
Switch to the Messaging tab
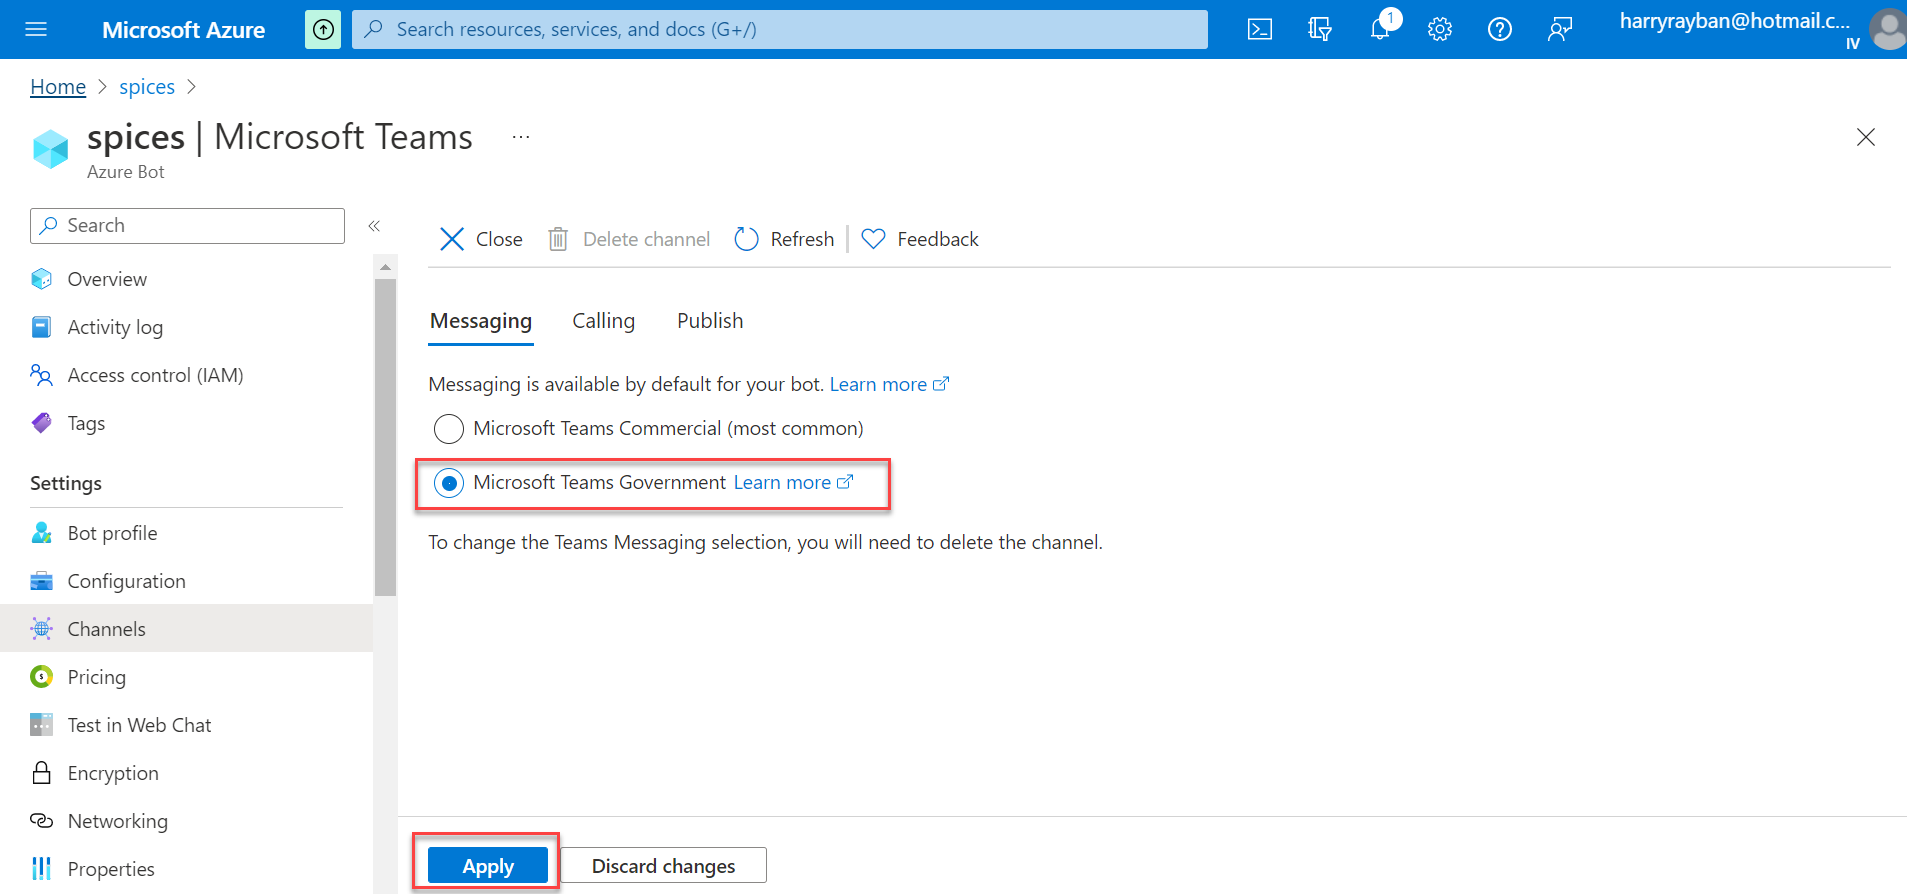tap(481, 321)
